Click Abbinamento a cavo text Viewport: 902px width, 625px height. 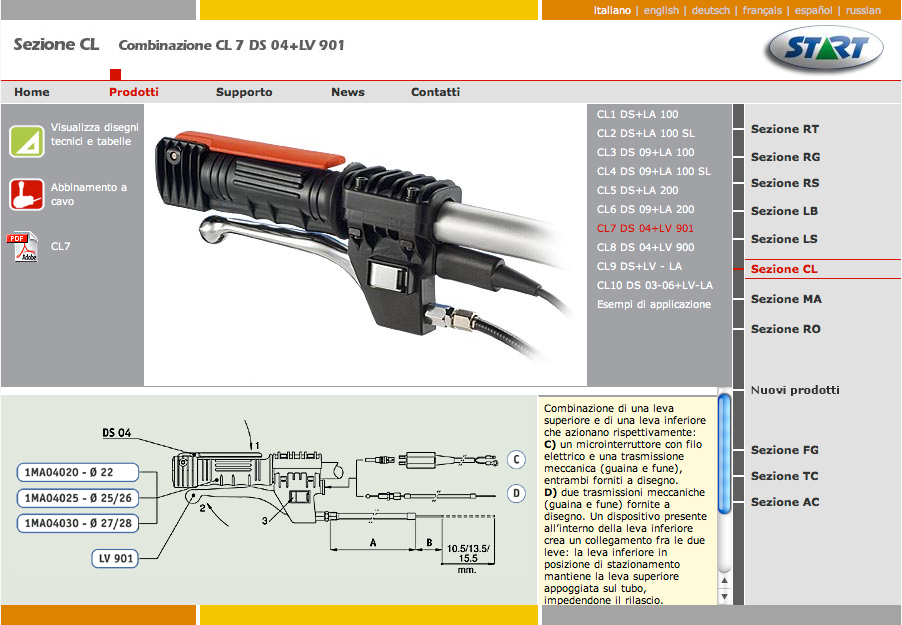[89, 194]
